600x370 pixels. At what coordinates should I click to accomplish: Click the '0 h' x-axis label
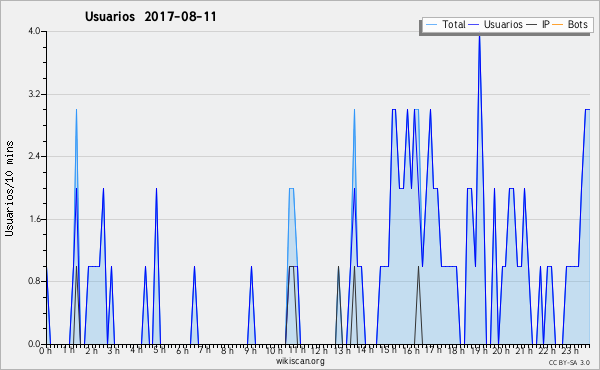click(46, 350)
